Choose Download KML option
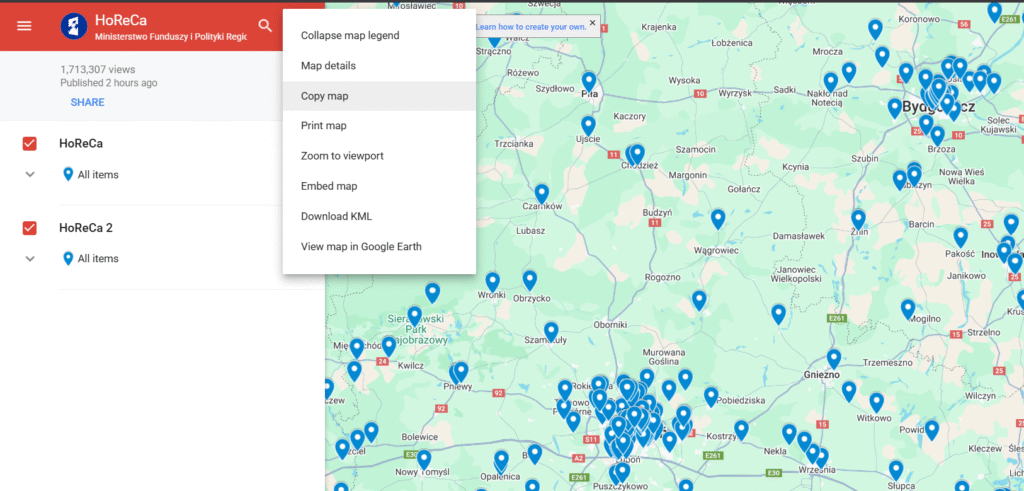1024x491 pixels. click(336, 216)
